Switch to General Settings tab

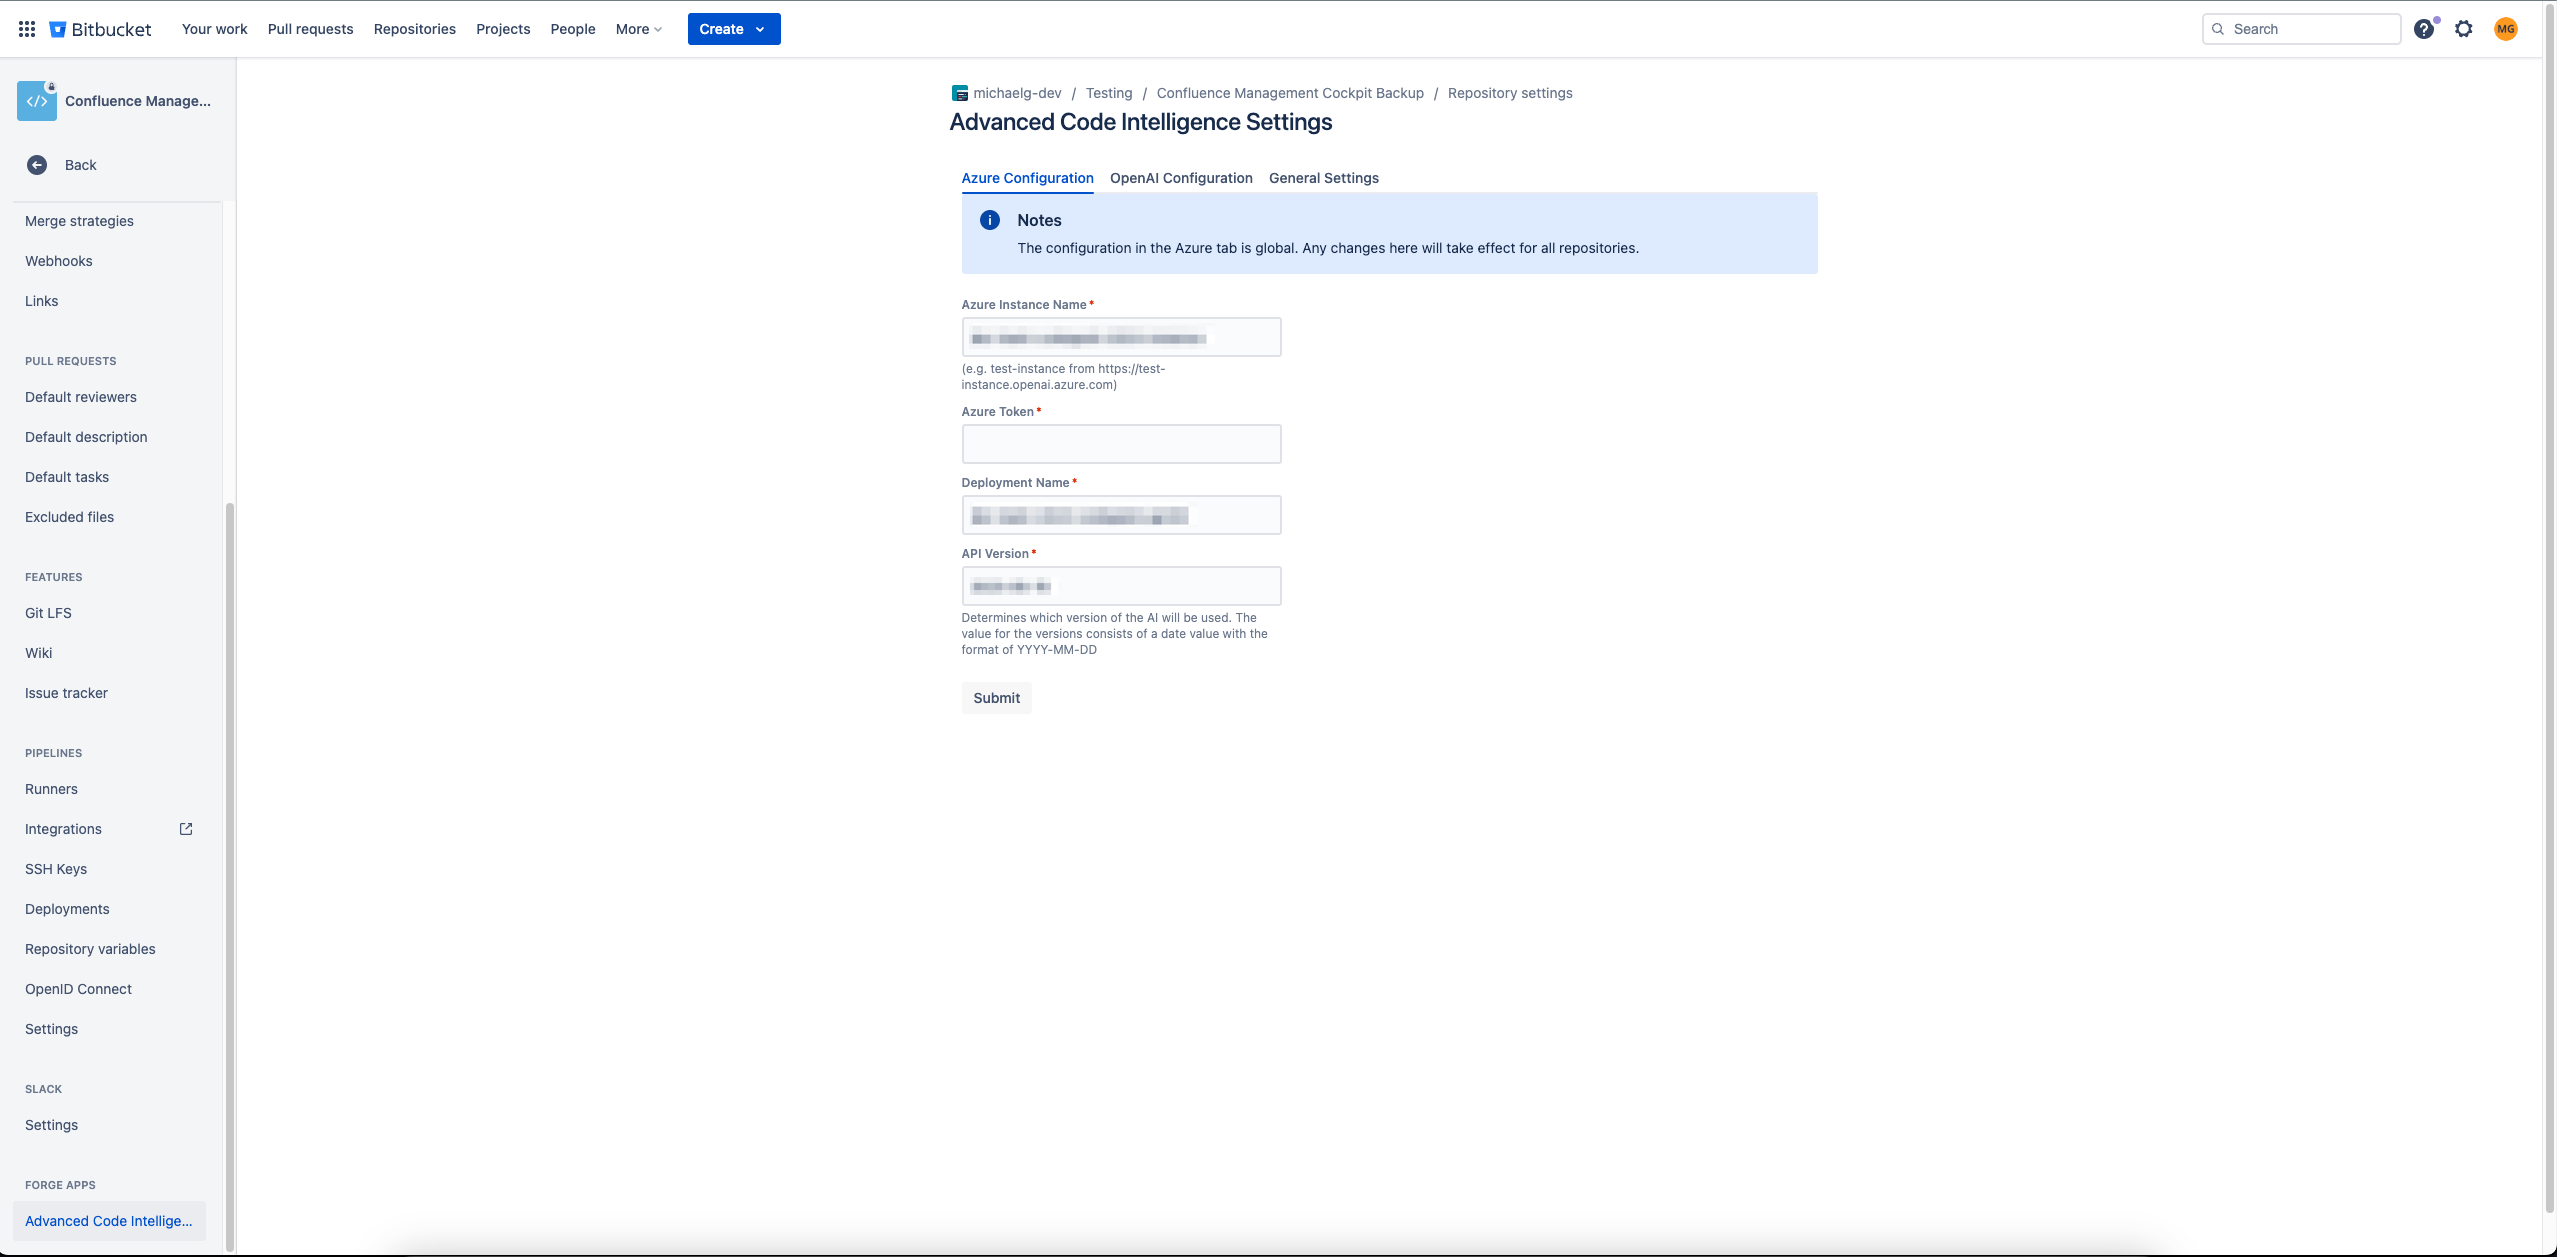click(x=1323, y=178)
